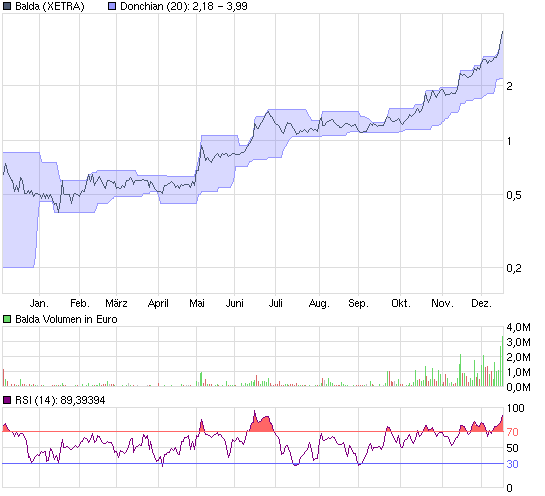Click the tallest green volume bar in December

tap(502, 361)
